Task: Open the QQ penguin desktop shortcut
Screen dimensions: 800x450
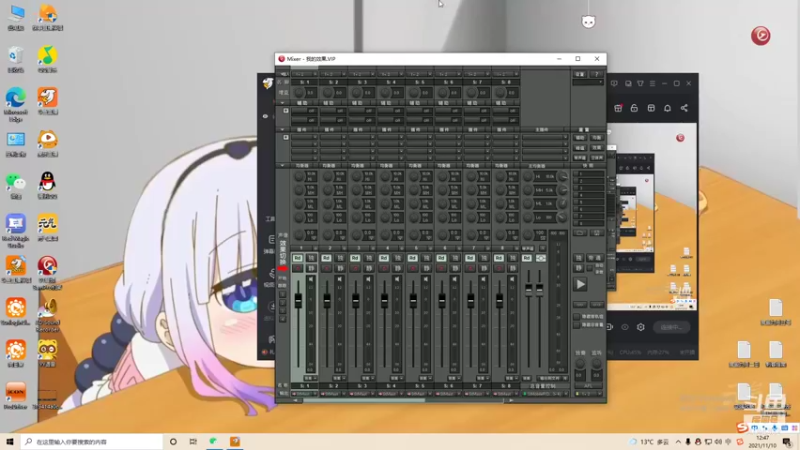Action: tap(47, 185)
